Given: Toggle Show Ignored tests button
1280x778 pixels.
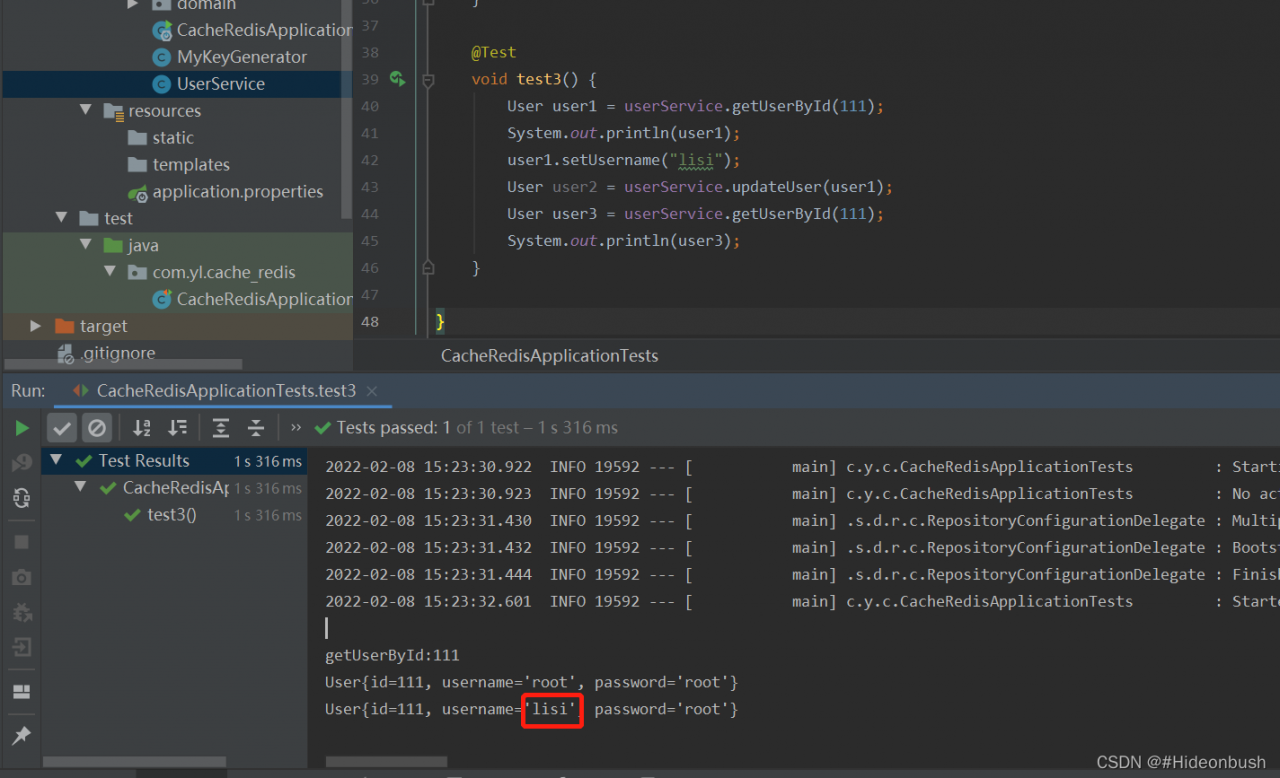Looking at the screenshot, I should click(x=97, y=428).
